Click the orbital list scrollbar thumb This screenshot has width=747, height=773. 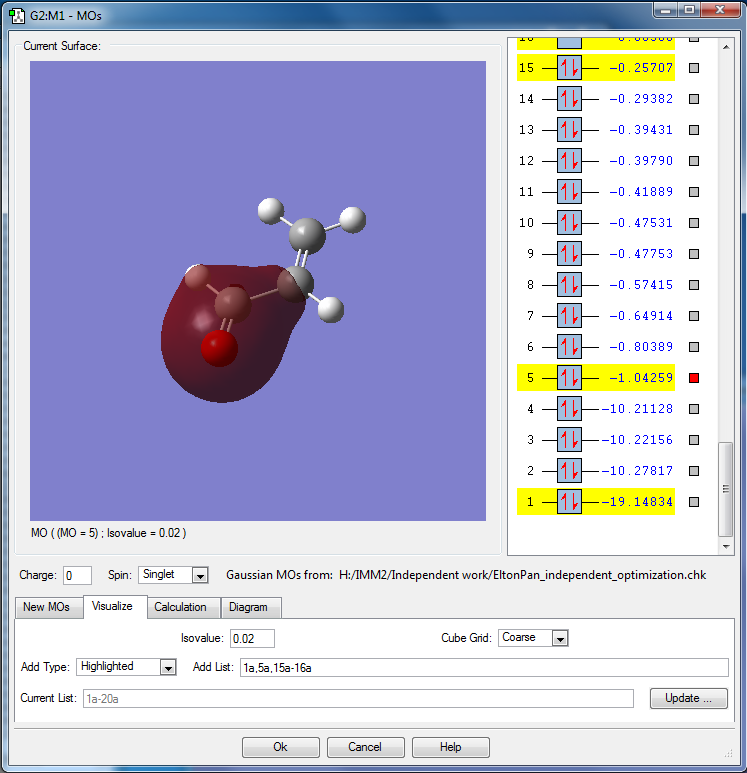tap(725, 489)
